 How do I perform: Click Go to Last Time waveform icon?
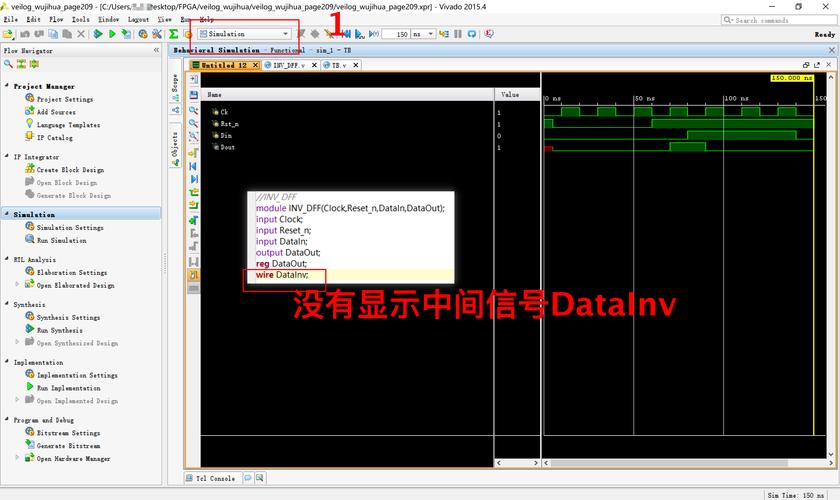(x=193, y=179)
